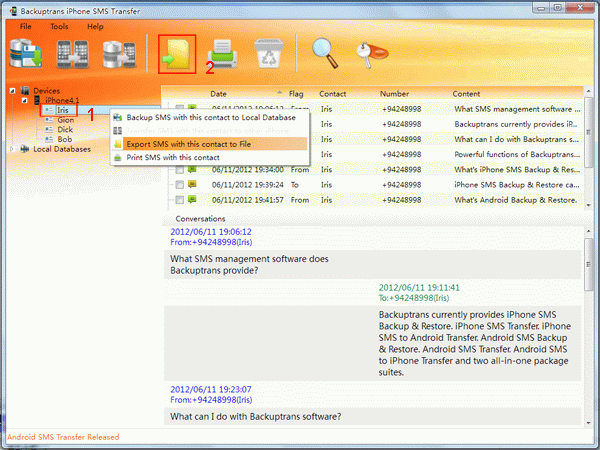Click message icon on the 19:41:57 row

click(x=192, y=199)
